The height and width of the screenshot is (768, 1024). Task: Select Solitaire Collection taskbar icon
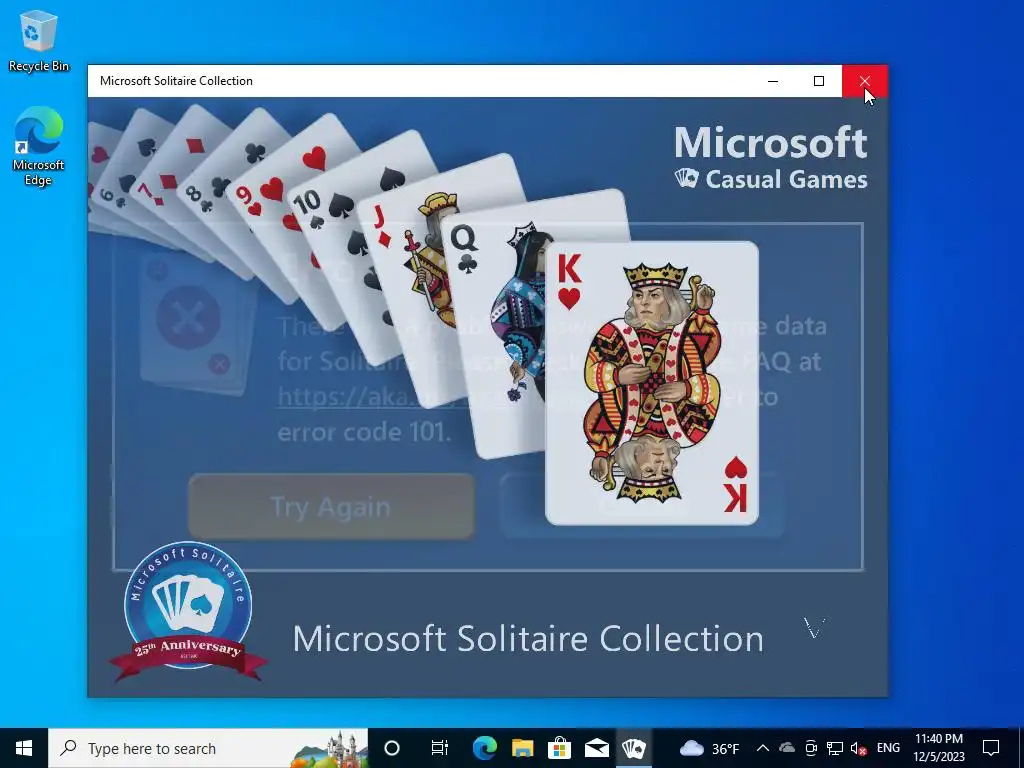[633, 748]
